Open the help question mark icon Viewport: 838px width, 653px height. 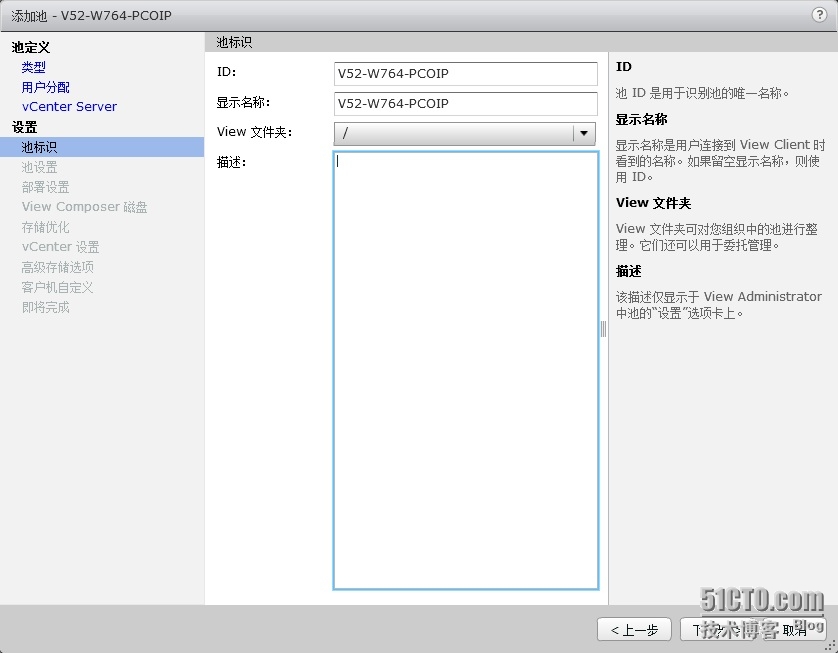(819, 15)
